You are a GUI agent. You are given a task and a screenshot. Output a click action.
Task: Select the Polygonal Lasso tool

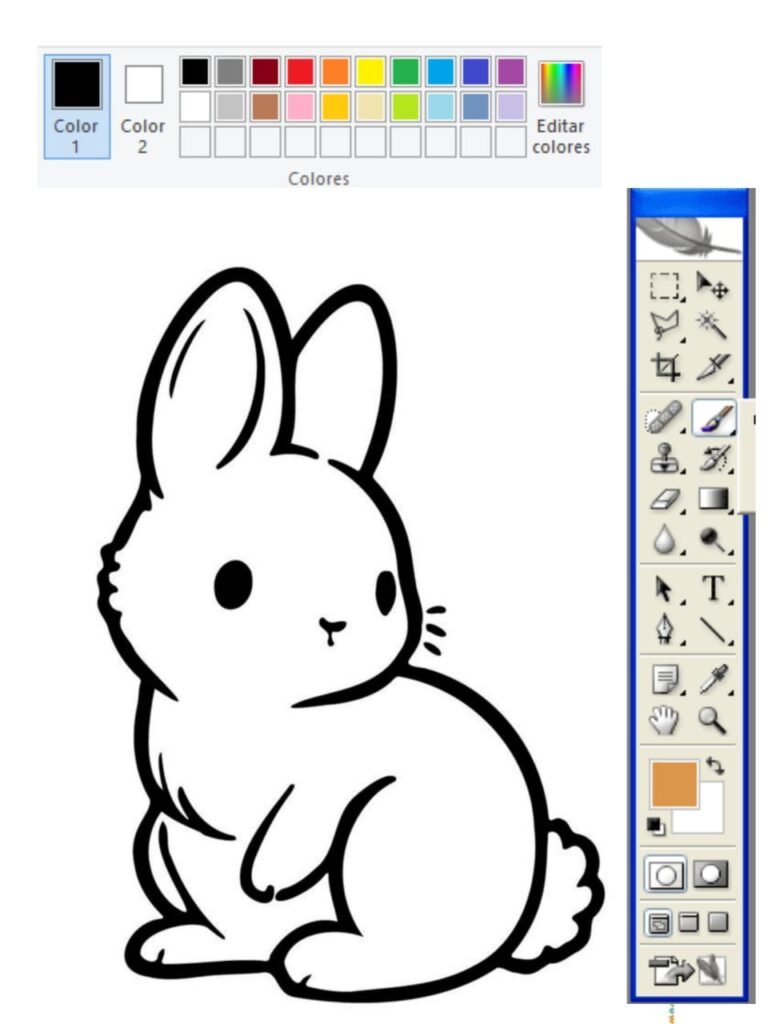[664, 325]
